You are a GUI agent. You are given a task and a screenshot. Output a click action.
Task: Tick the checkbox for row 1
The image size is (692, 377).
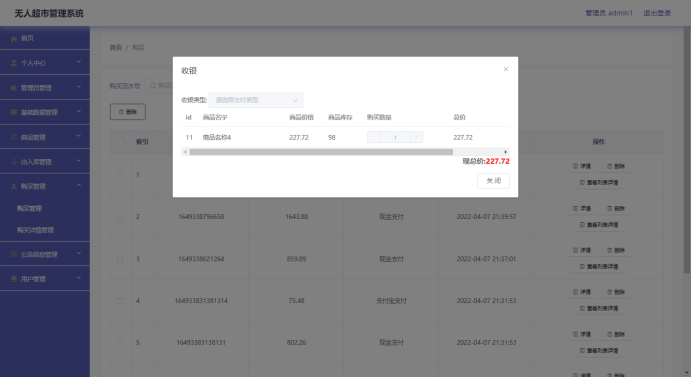pos(120,175)
